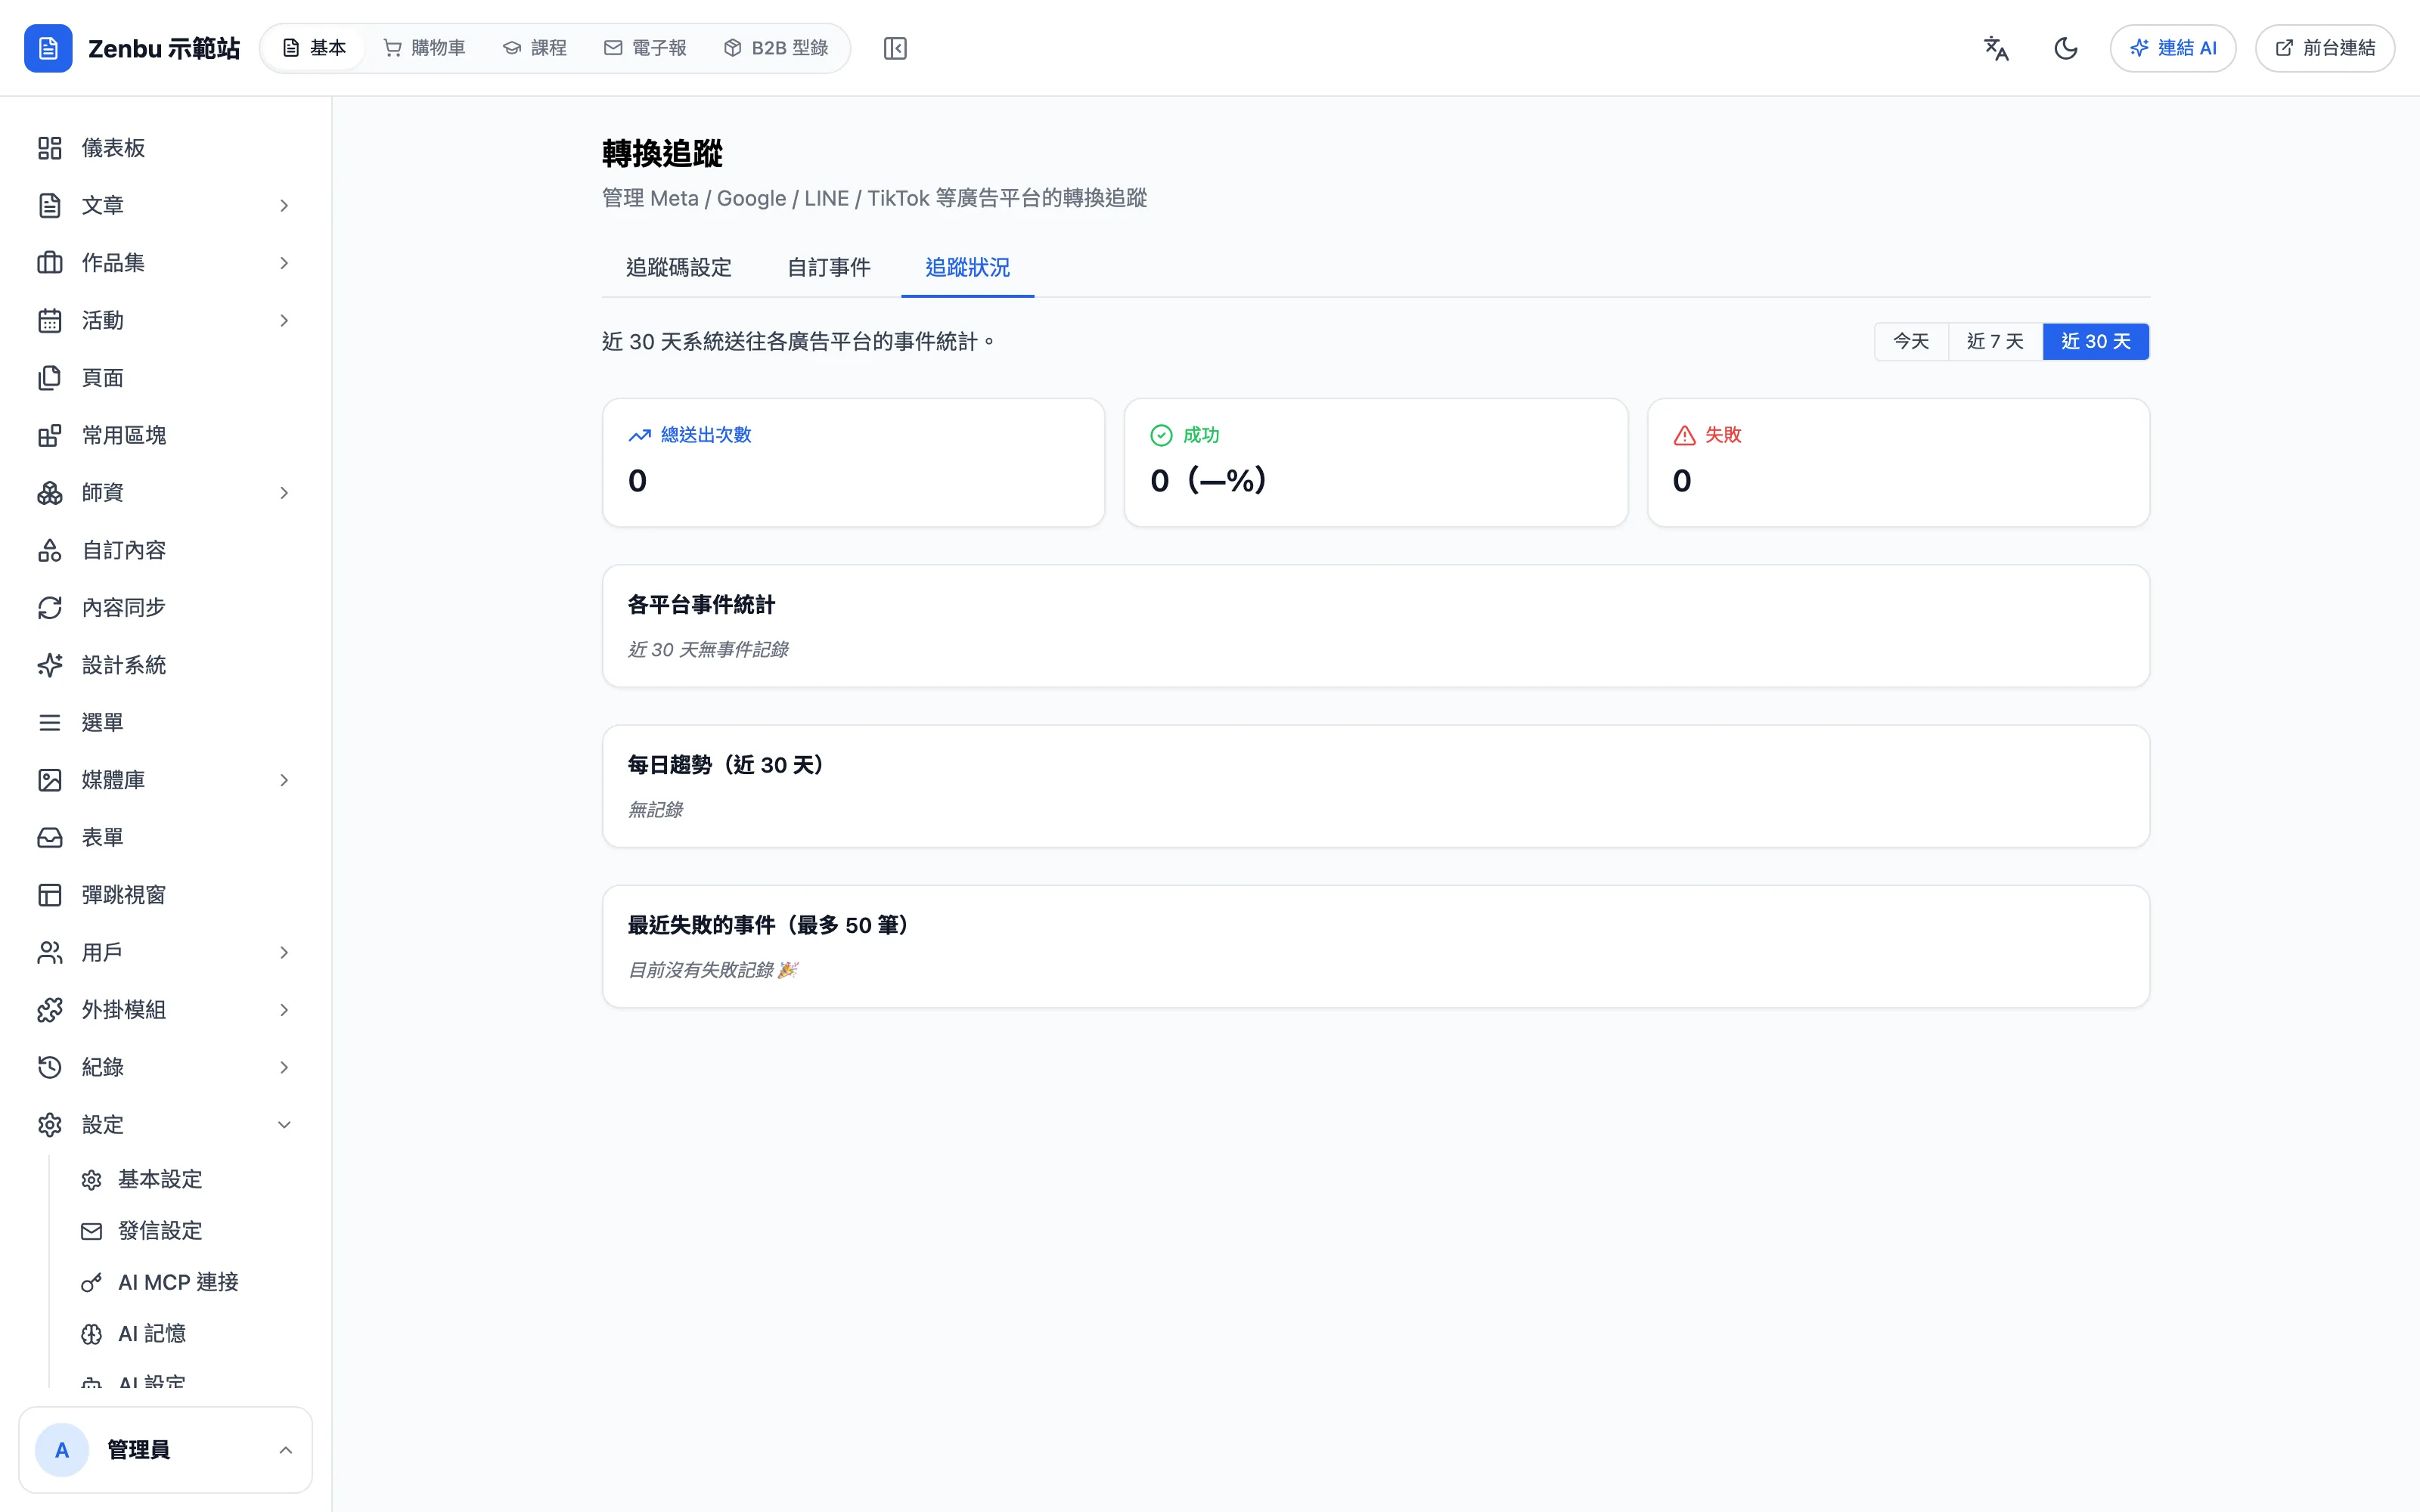The width and height of the screenshot is (2420, 1512).
Task: Open the 內容同步 sync icon
Action: (x=50, y=608)
